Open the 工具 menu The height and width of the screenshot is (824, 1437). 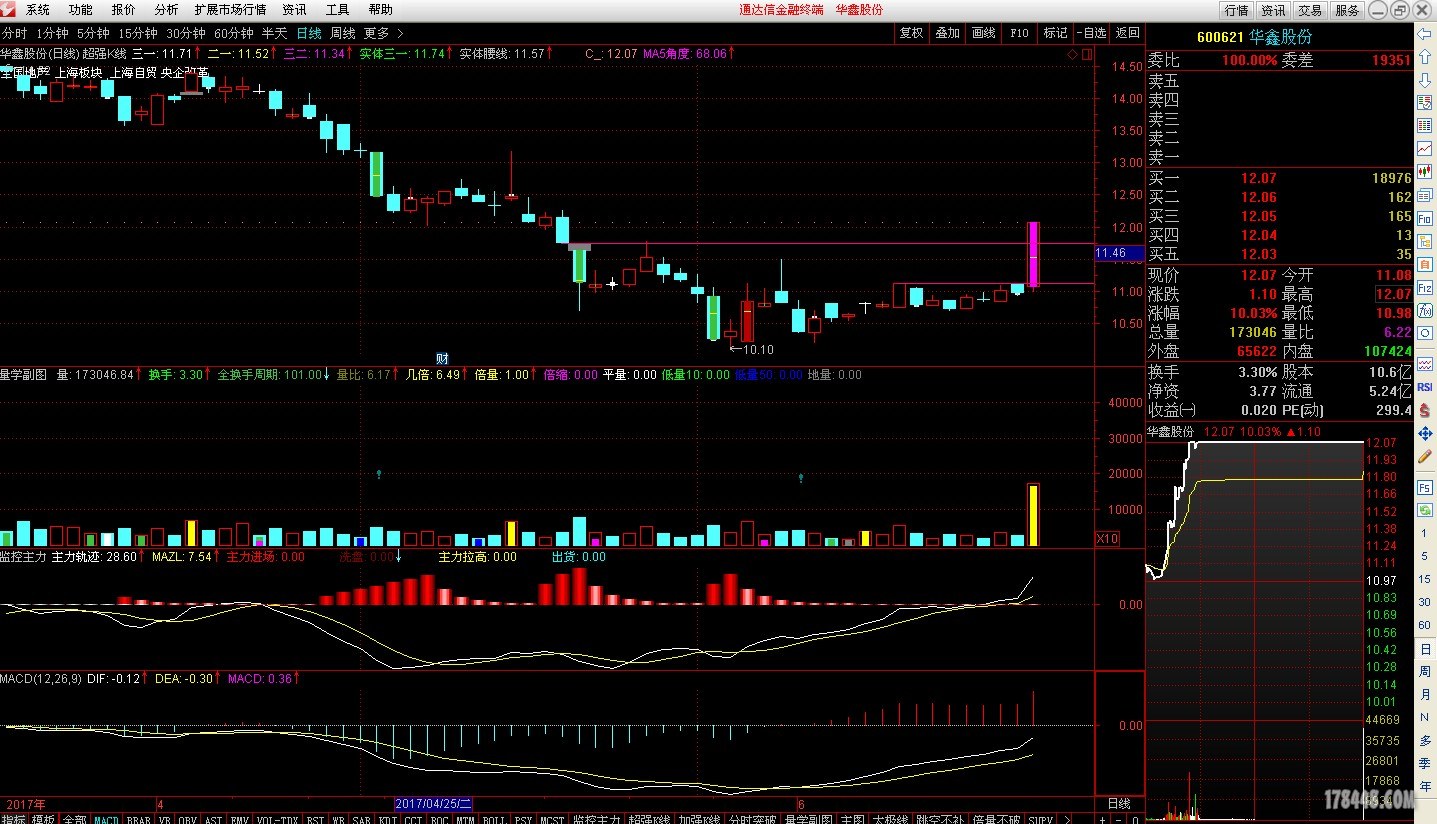[338, 10]
